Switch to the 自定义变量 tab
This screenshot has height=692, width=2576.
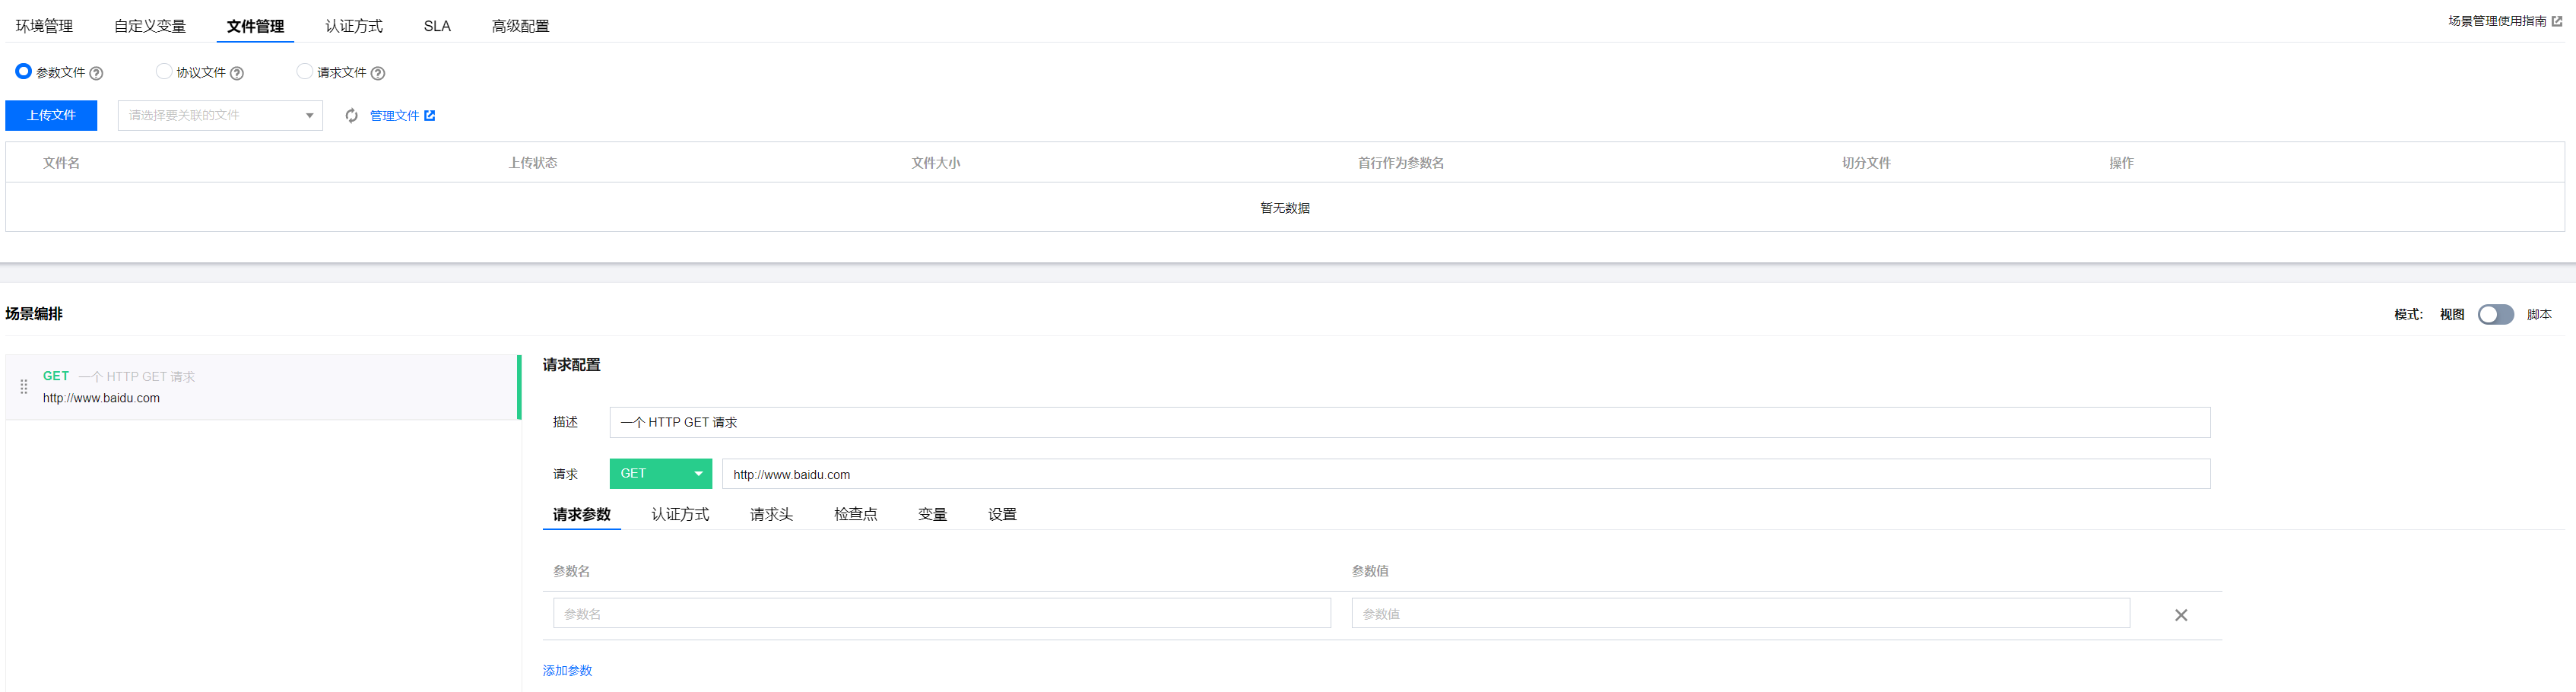(150, 26)
